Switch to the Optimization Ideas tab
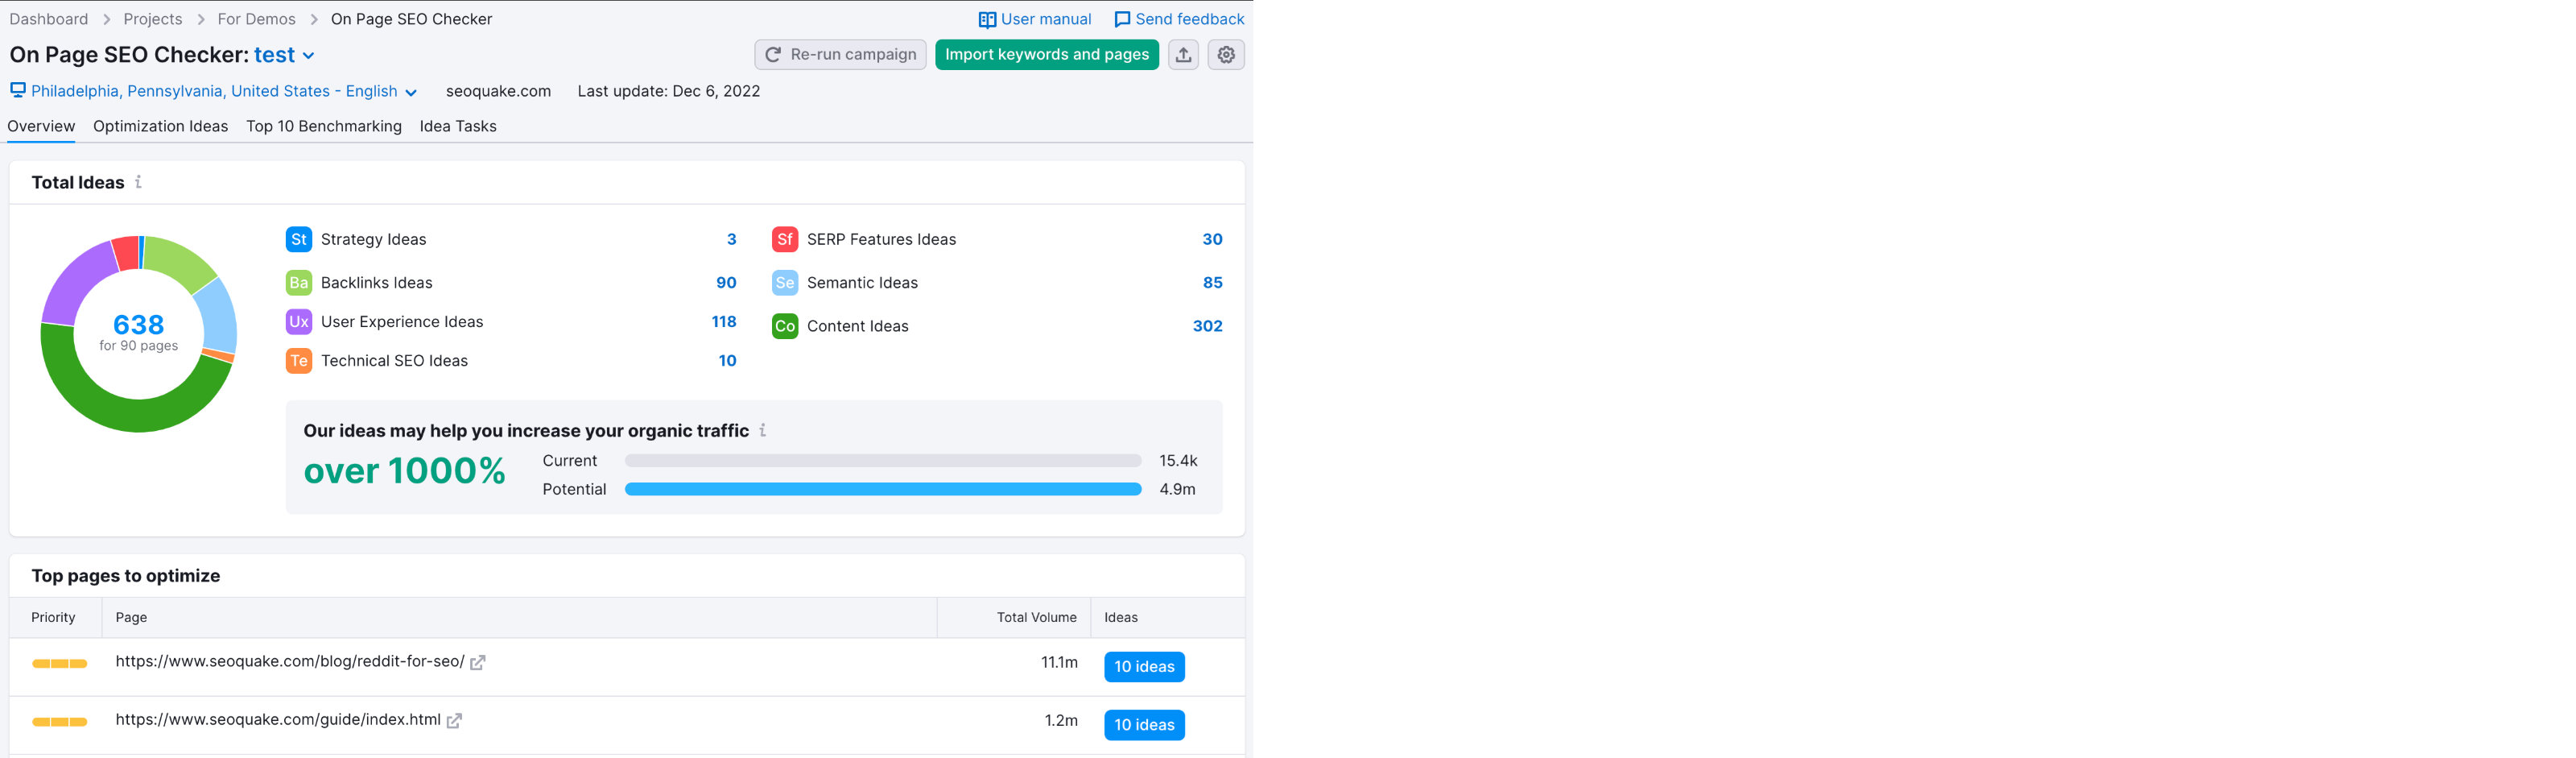 [x=160, y=126]
